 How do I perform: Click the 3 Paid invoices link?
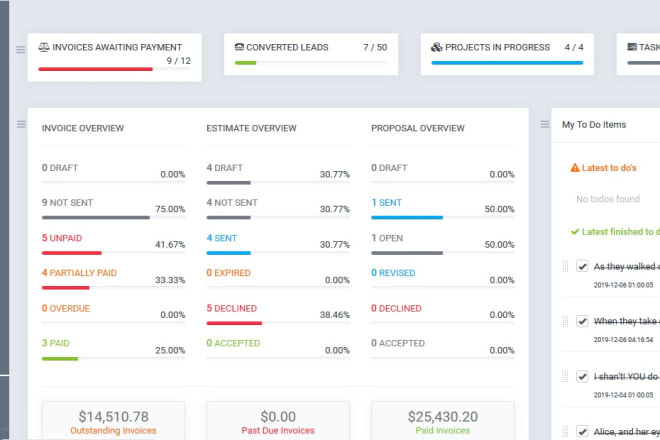point(56,343)
